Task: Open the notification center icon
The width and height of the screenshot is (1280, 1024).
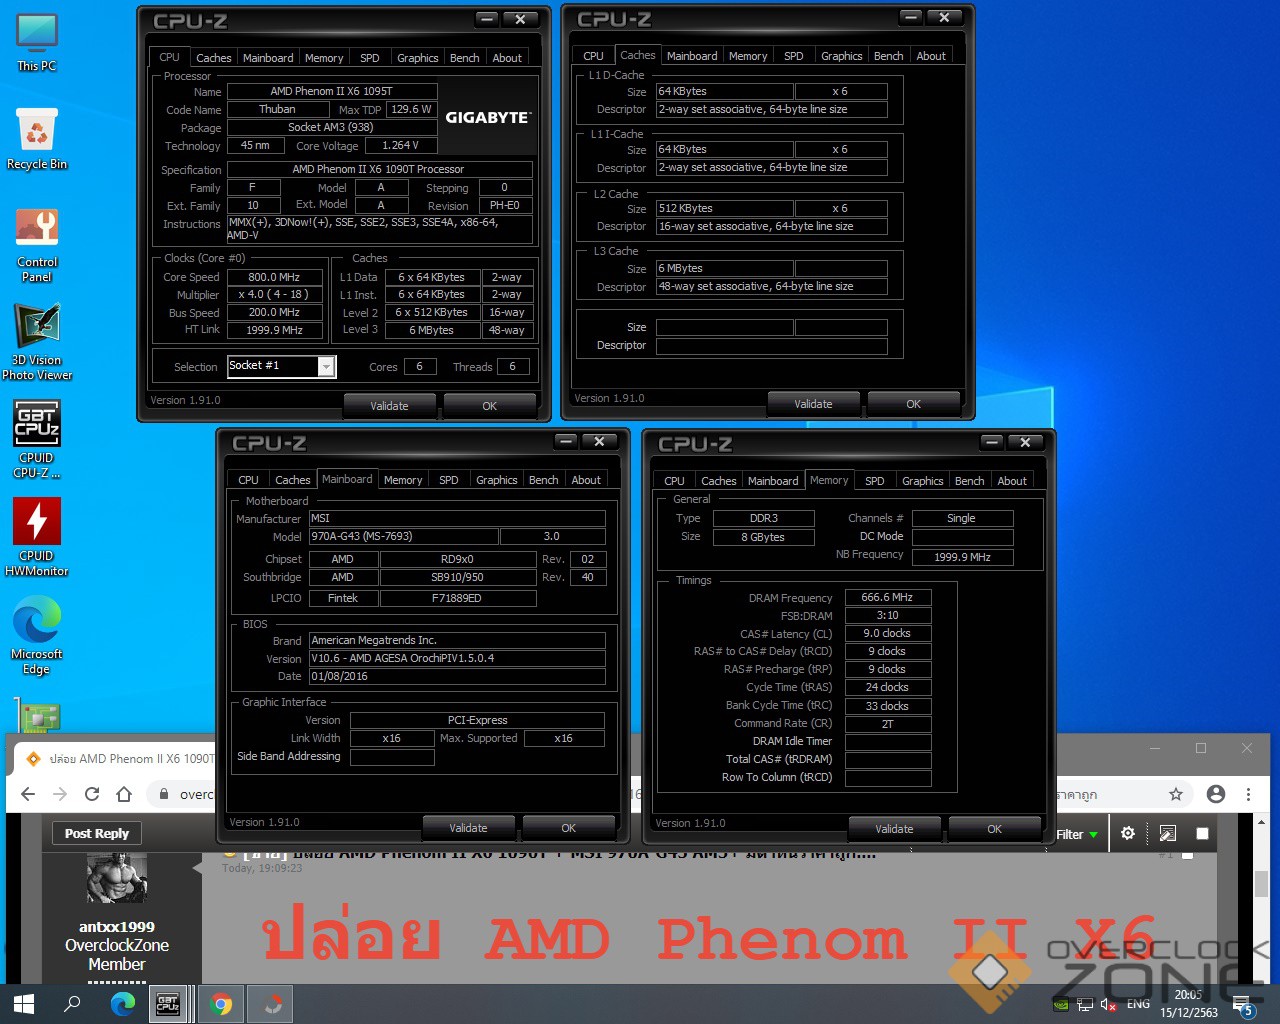Action: [x=1243, y=1005]
